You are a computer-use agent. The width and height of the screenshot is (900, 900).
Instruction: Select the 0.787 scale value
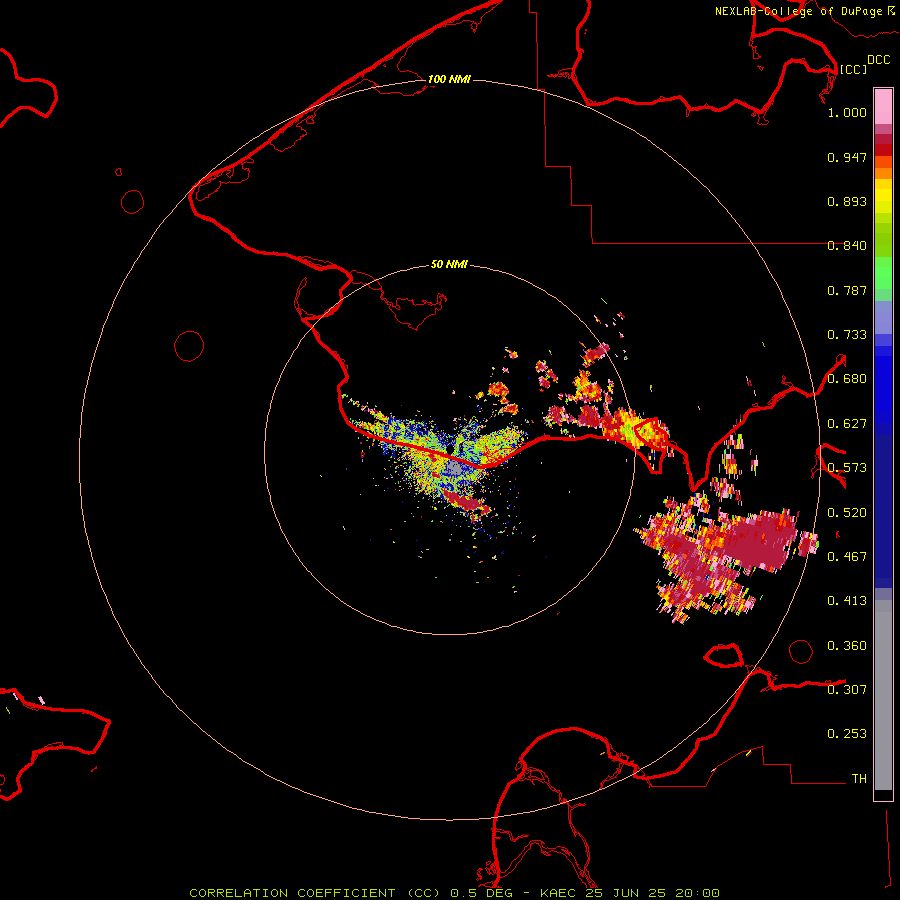point(847,290)
